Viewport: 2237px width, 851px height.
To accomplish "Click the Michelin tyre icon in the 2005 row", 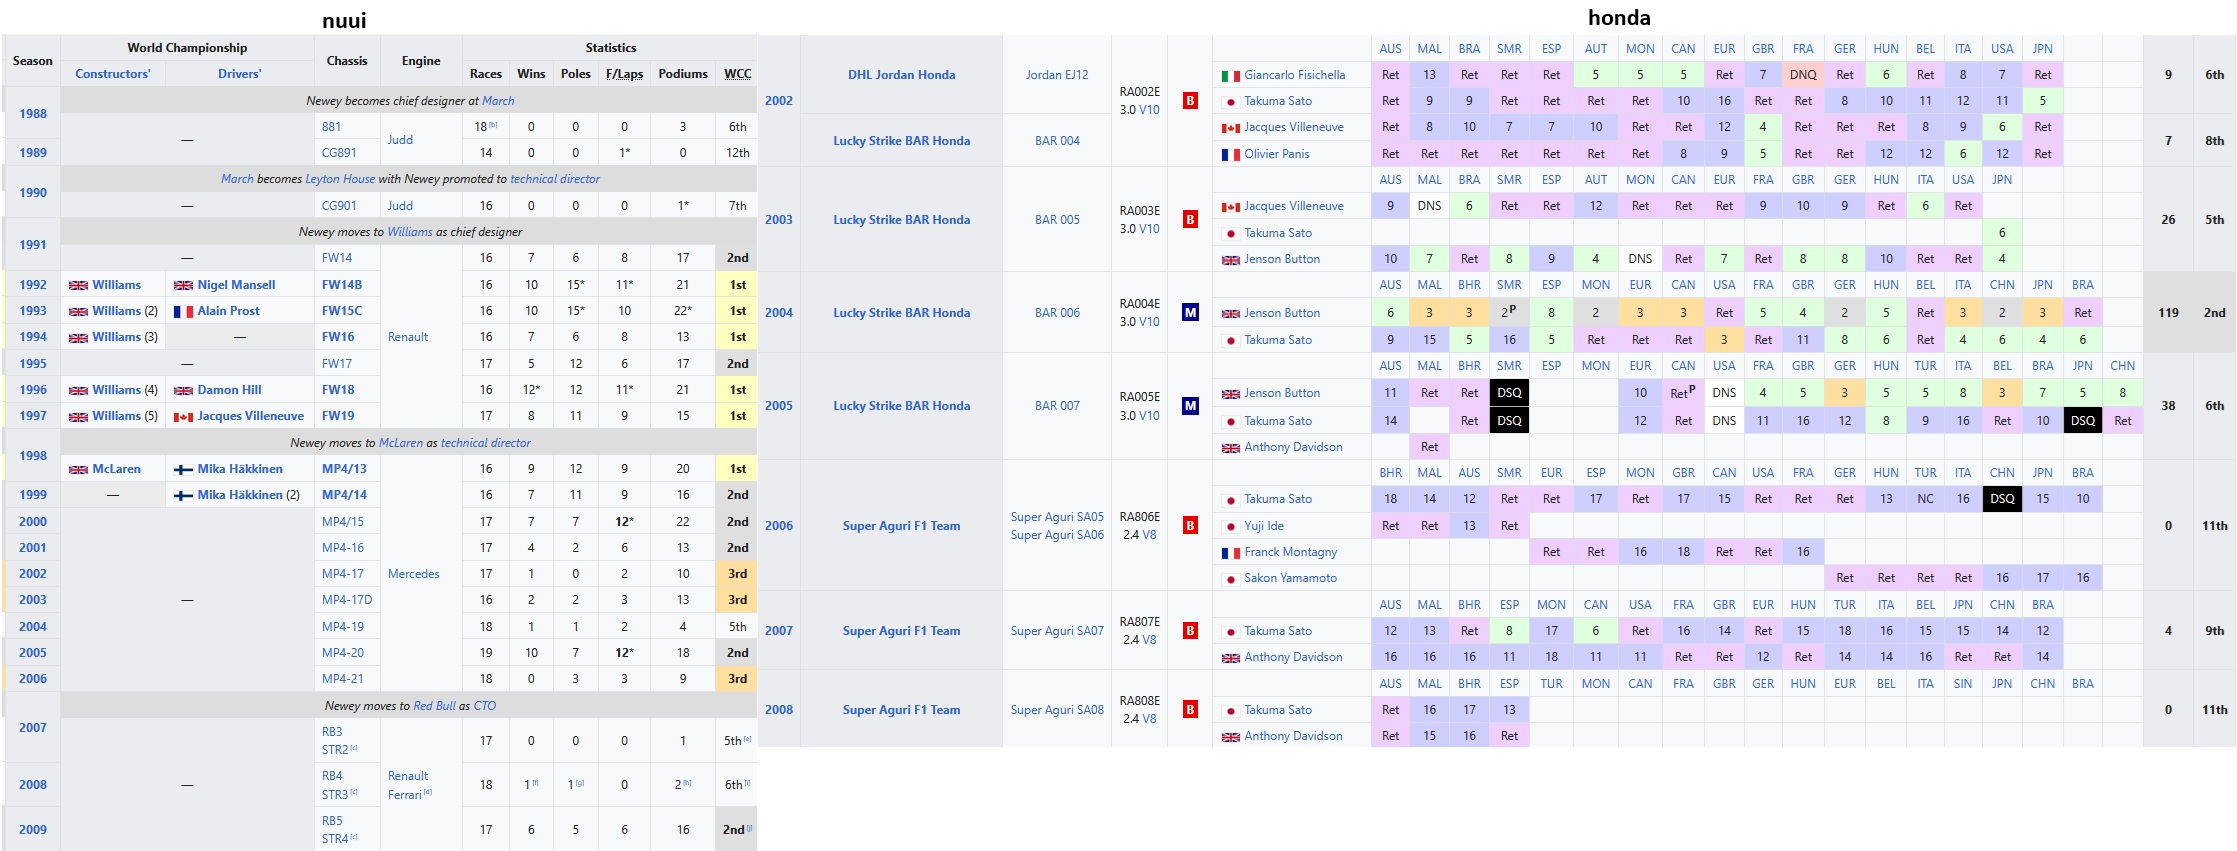I will (x=1190, y=406).
